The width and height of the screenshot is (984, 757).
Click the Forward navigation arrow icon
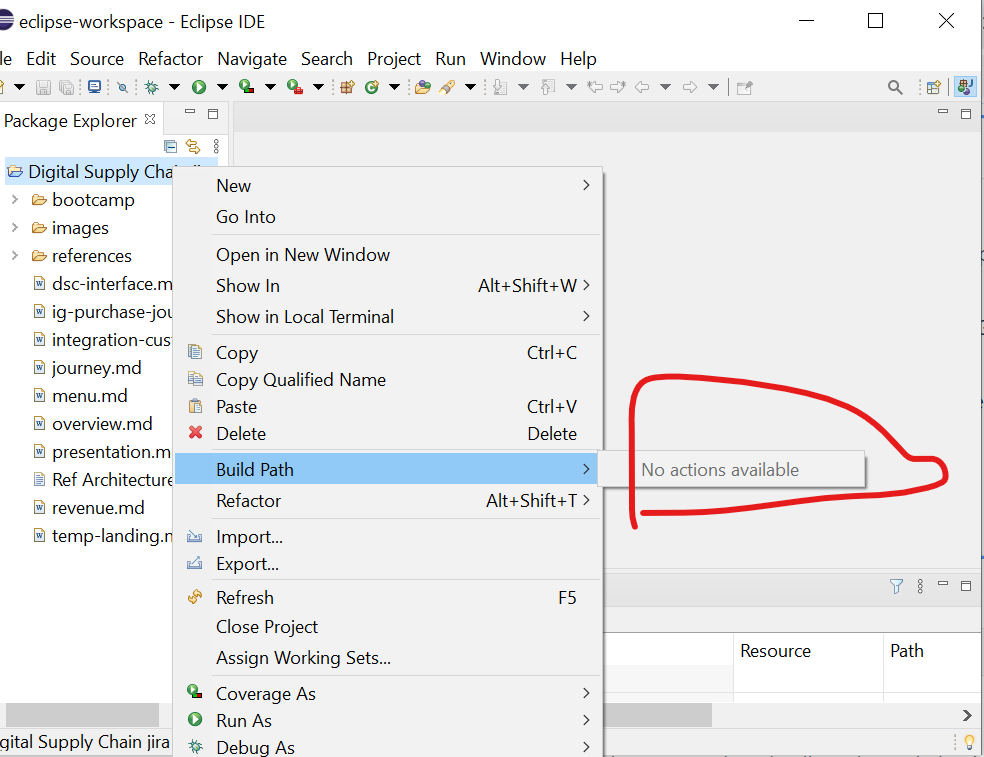690,87
